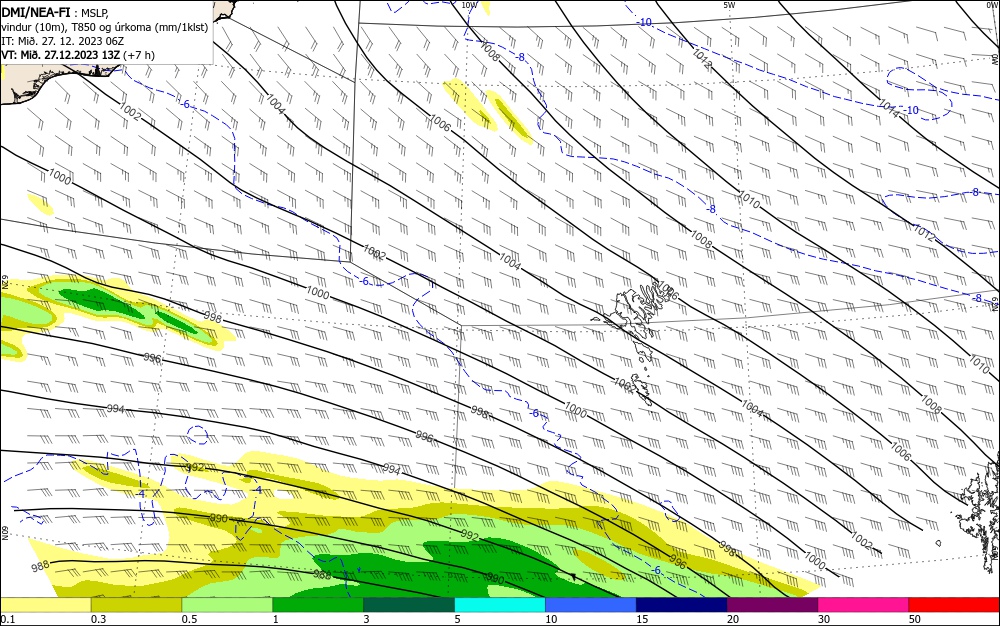Image resolution: width=1000 pixels, height=626 pixels.
Task: Click the '1014' isobar label
Action: click(x=888, y=109)
